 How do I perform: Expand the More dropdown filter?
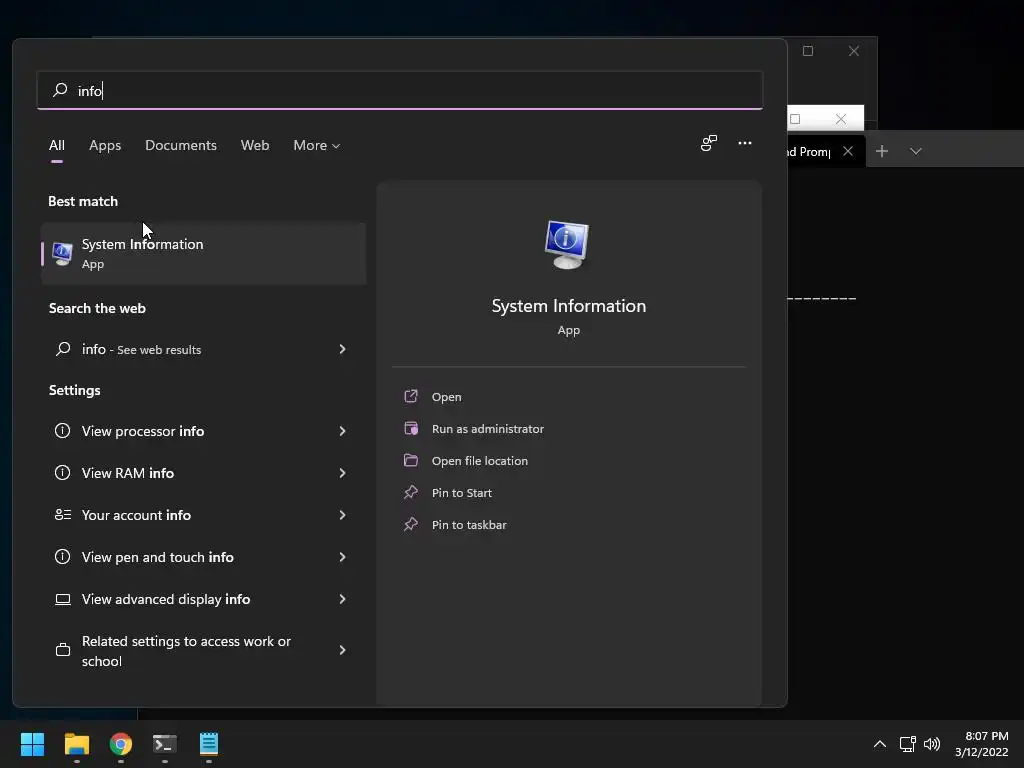(x=317, y=145)
